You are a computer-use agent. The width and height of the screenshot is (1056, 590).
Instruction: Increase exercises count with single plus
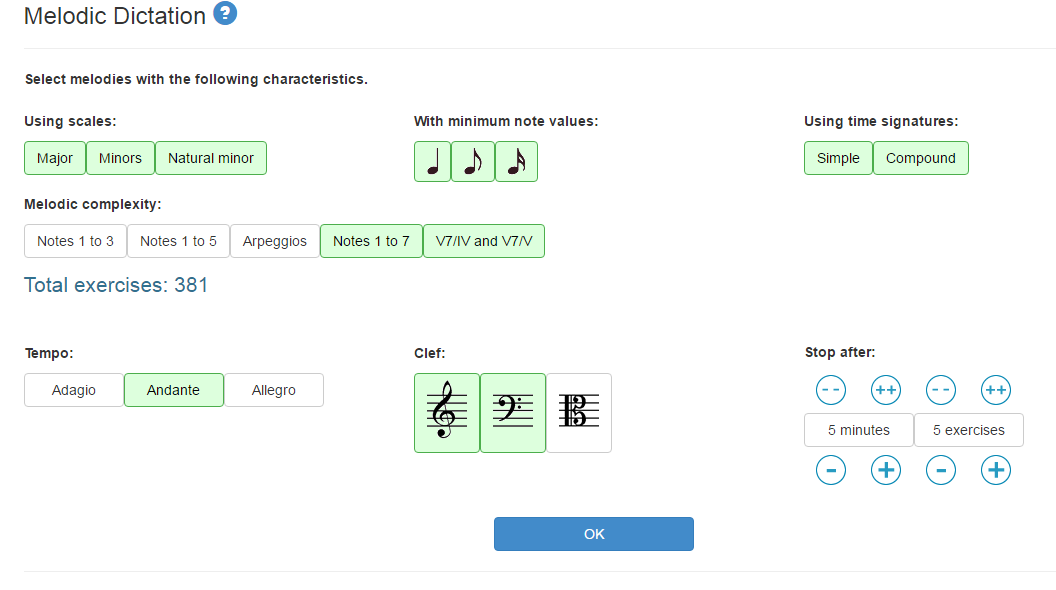pyautogui.click(x=995, y=469)
